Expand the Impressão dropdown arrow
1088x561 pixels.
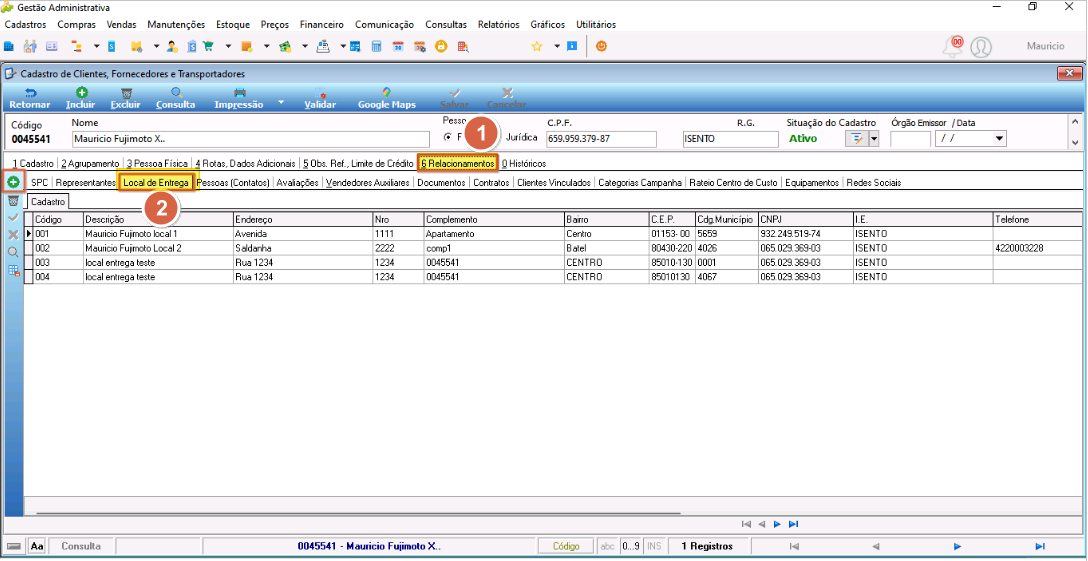(x=281, y=103)
